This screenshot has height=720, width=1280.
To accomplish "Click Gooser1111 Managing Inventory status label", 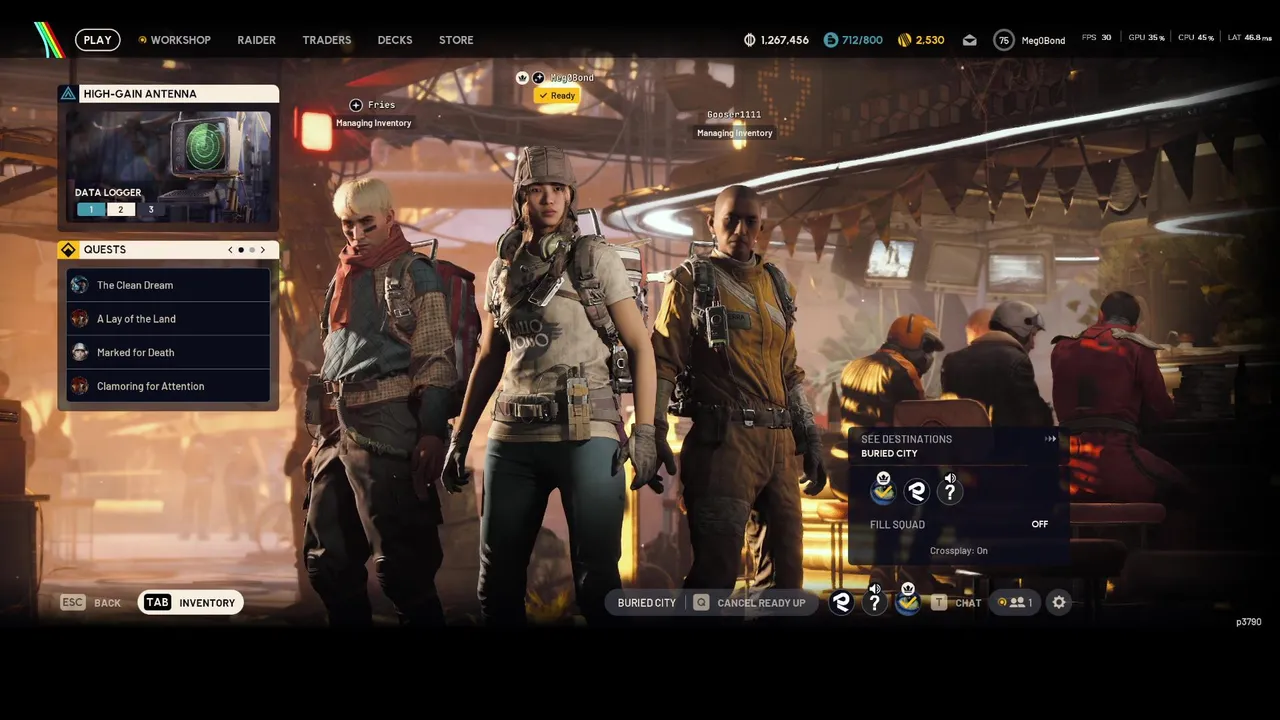I will pos(734,133).
